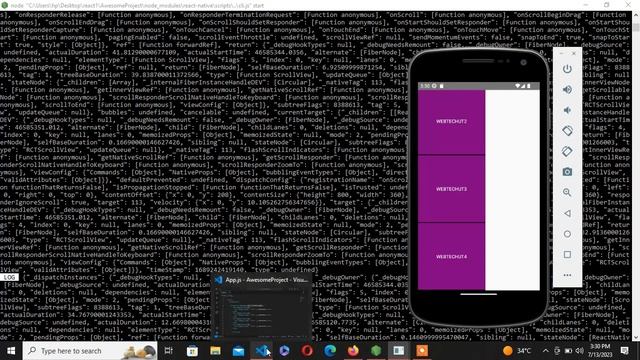Click the taskbar search box
640x360 pixels.
pos(90,351)
